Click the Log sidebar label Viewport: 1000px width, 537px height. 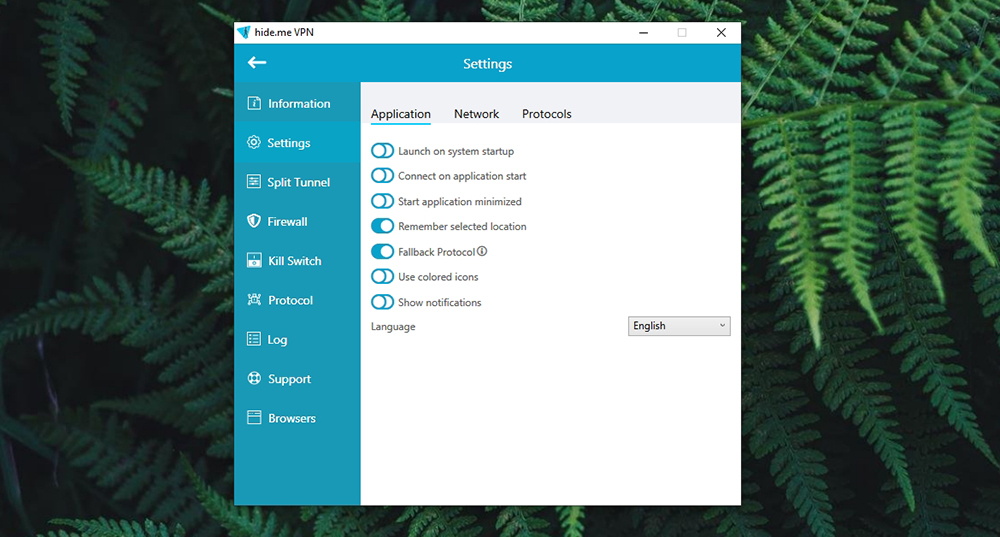[x=277, y=340]
